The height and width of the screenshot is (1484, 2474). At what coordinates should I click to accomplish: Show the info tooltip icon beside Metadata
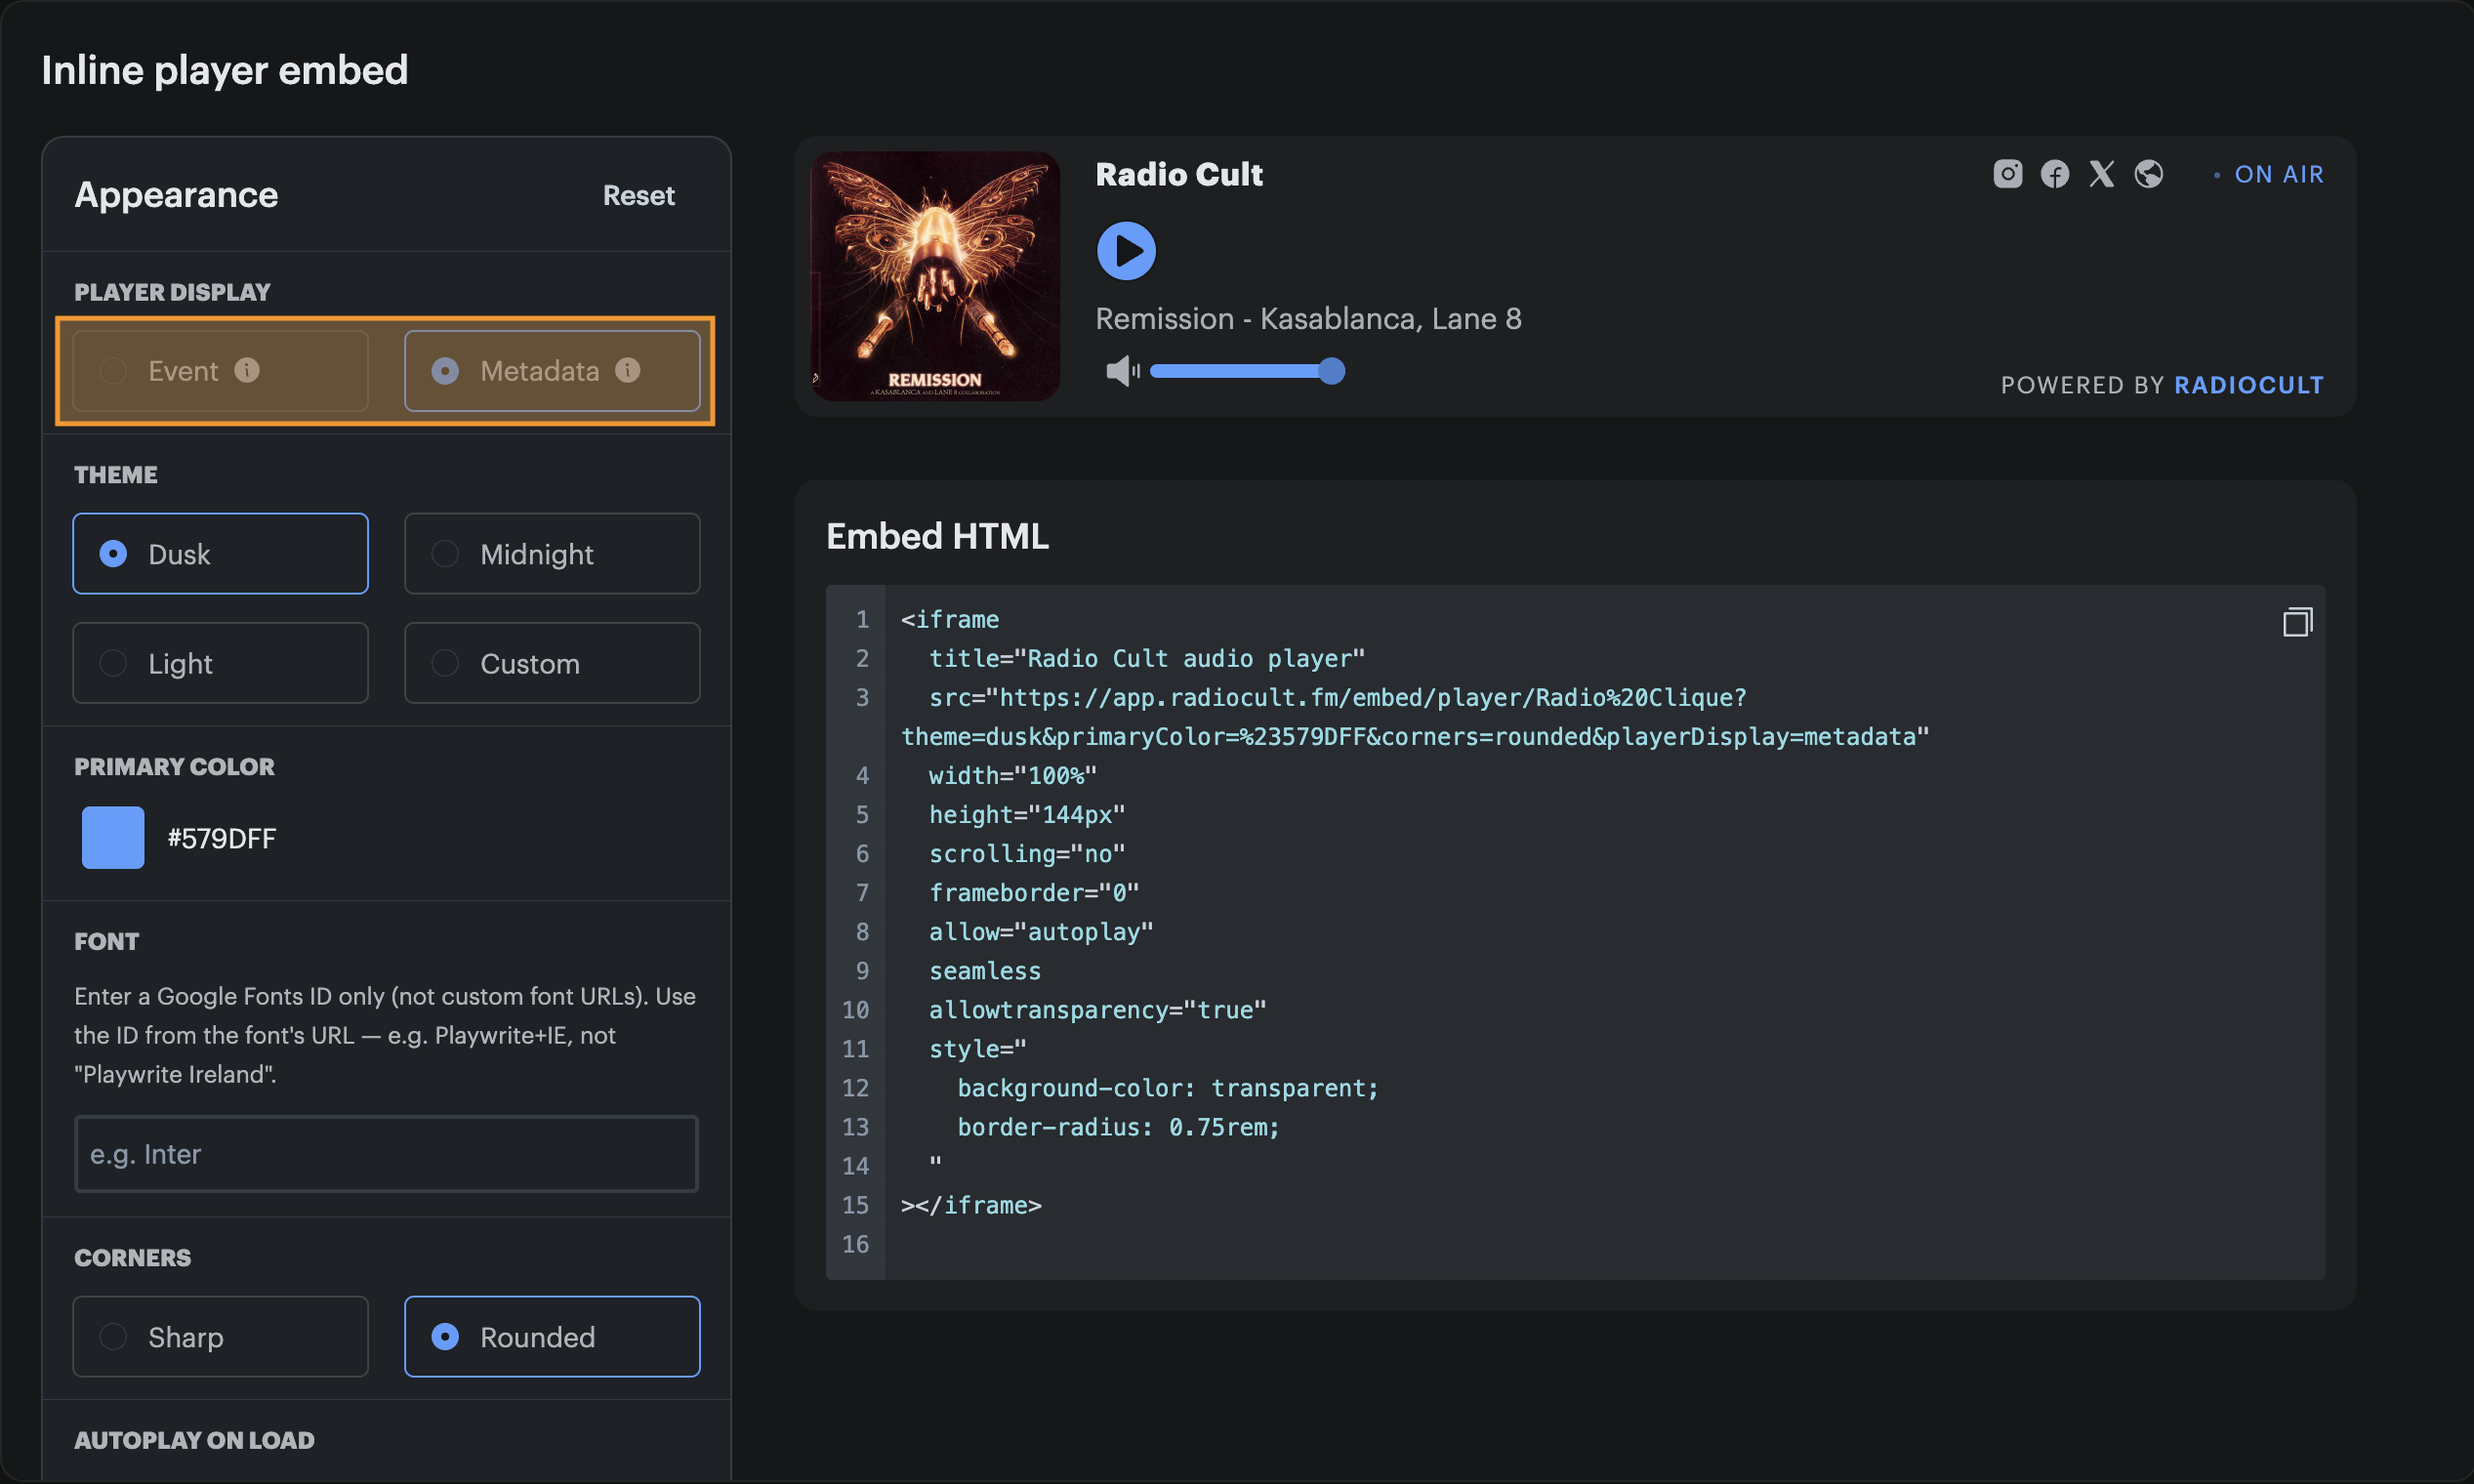click(x=627, y=370)
